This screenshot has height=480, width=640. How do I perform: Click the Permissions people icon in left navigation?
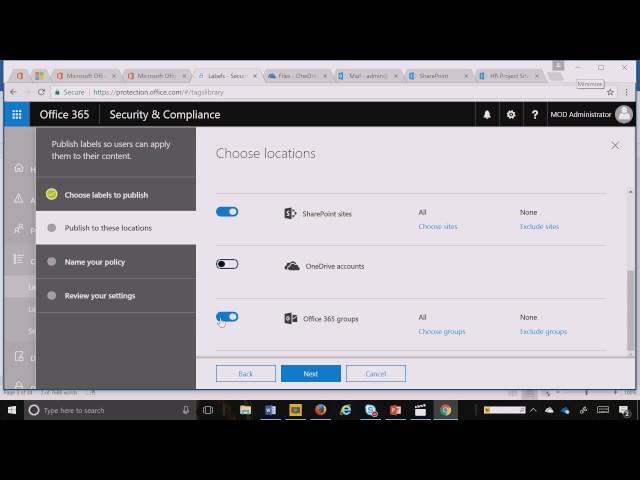tap(19, 229)
